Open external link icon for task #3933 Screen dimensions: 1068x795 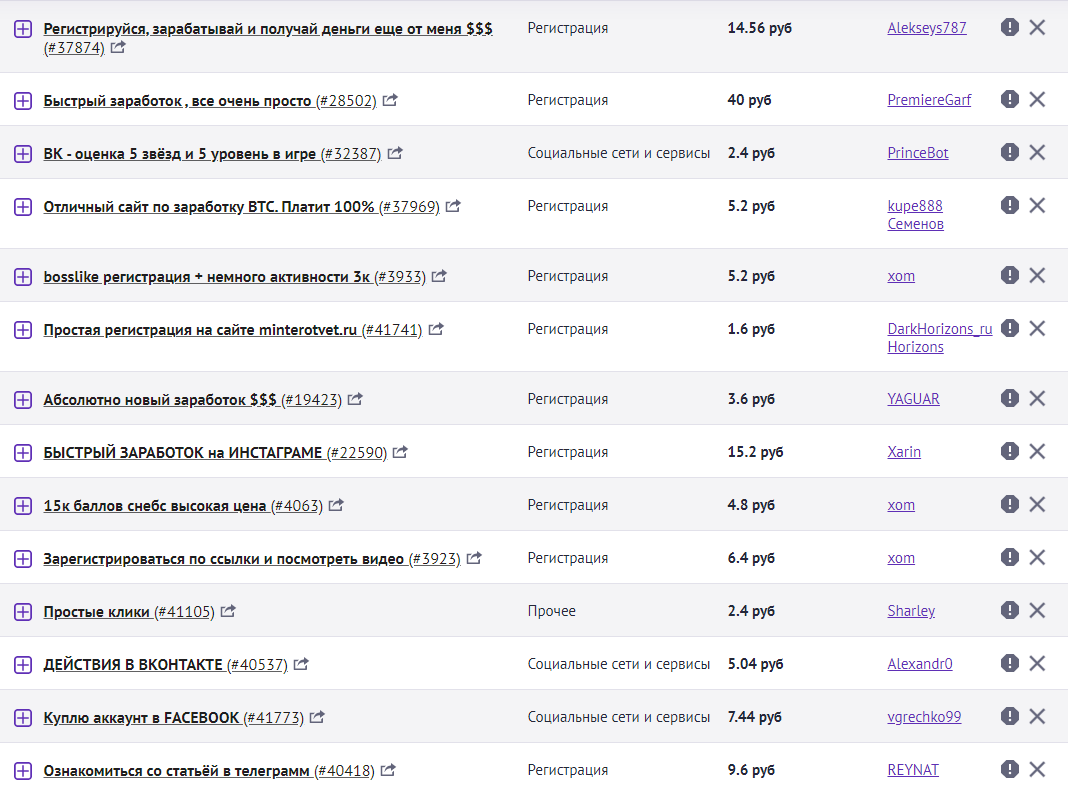click(x=439, y=276)
